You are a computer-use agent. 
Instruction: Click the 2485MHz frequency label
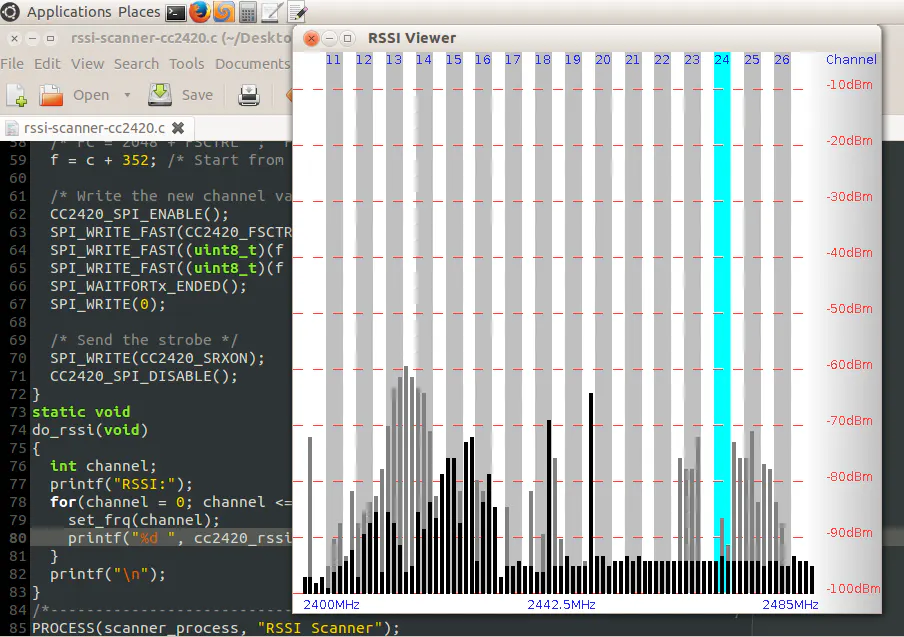[790, 605]
